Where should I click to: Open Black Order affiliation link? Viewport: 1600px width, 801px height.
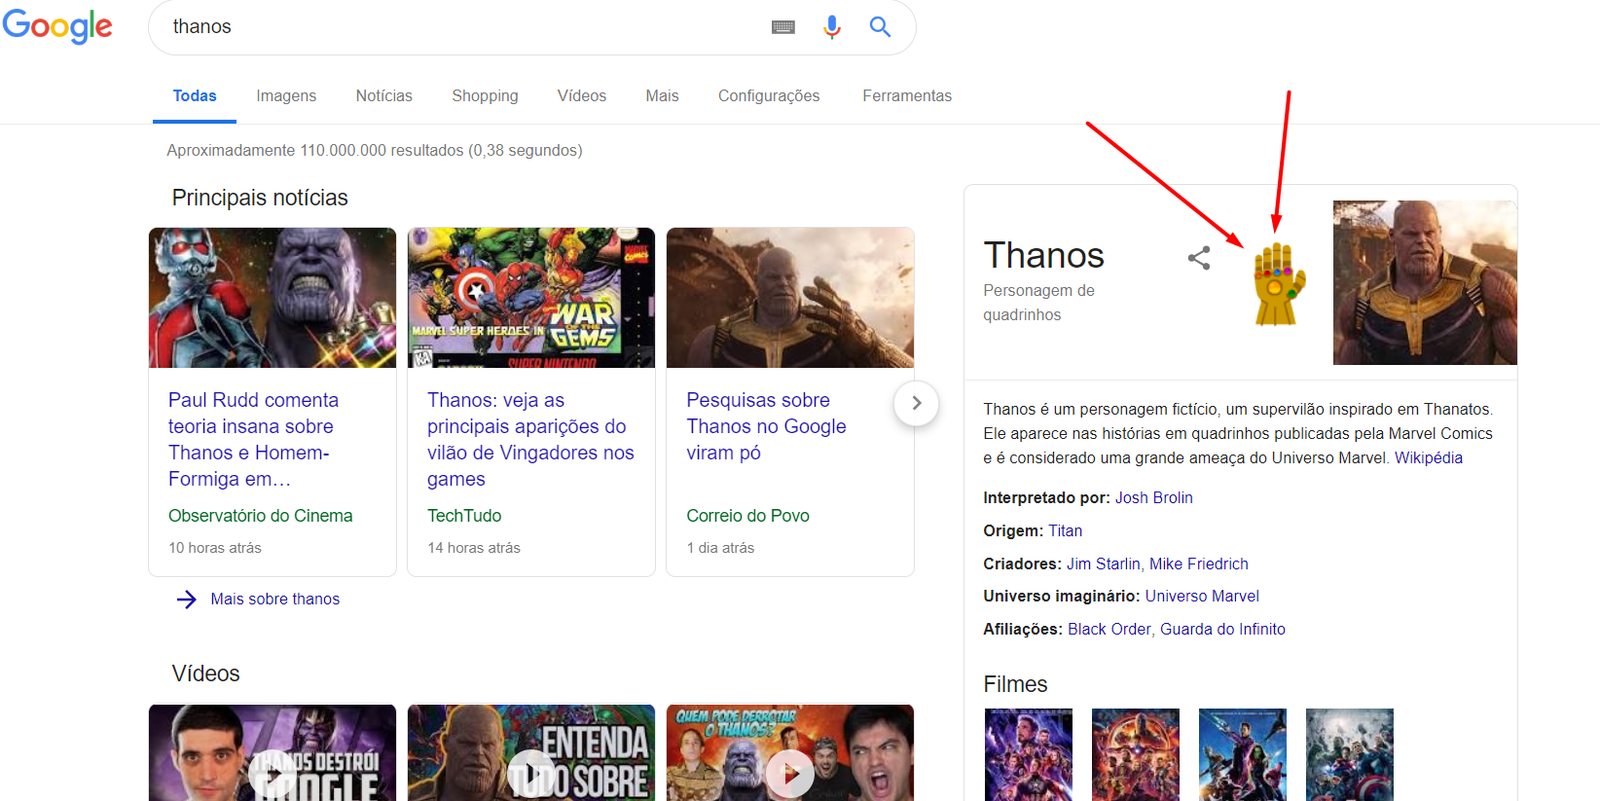(1109, 629)
